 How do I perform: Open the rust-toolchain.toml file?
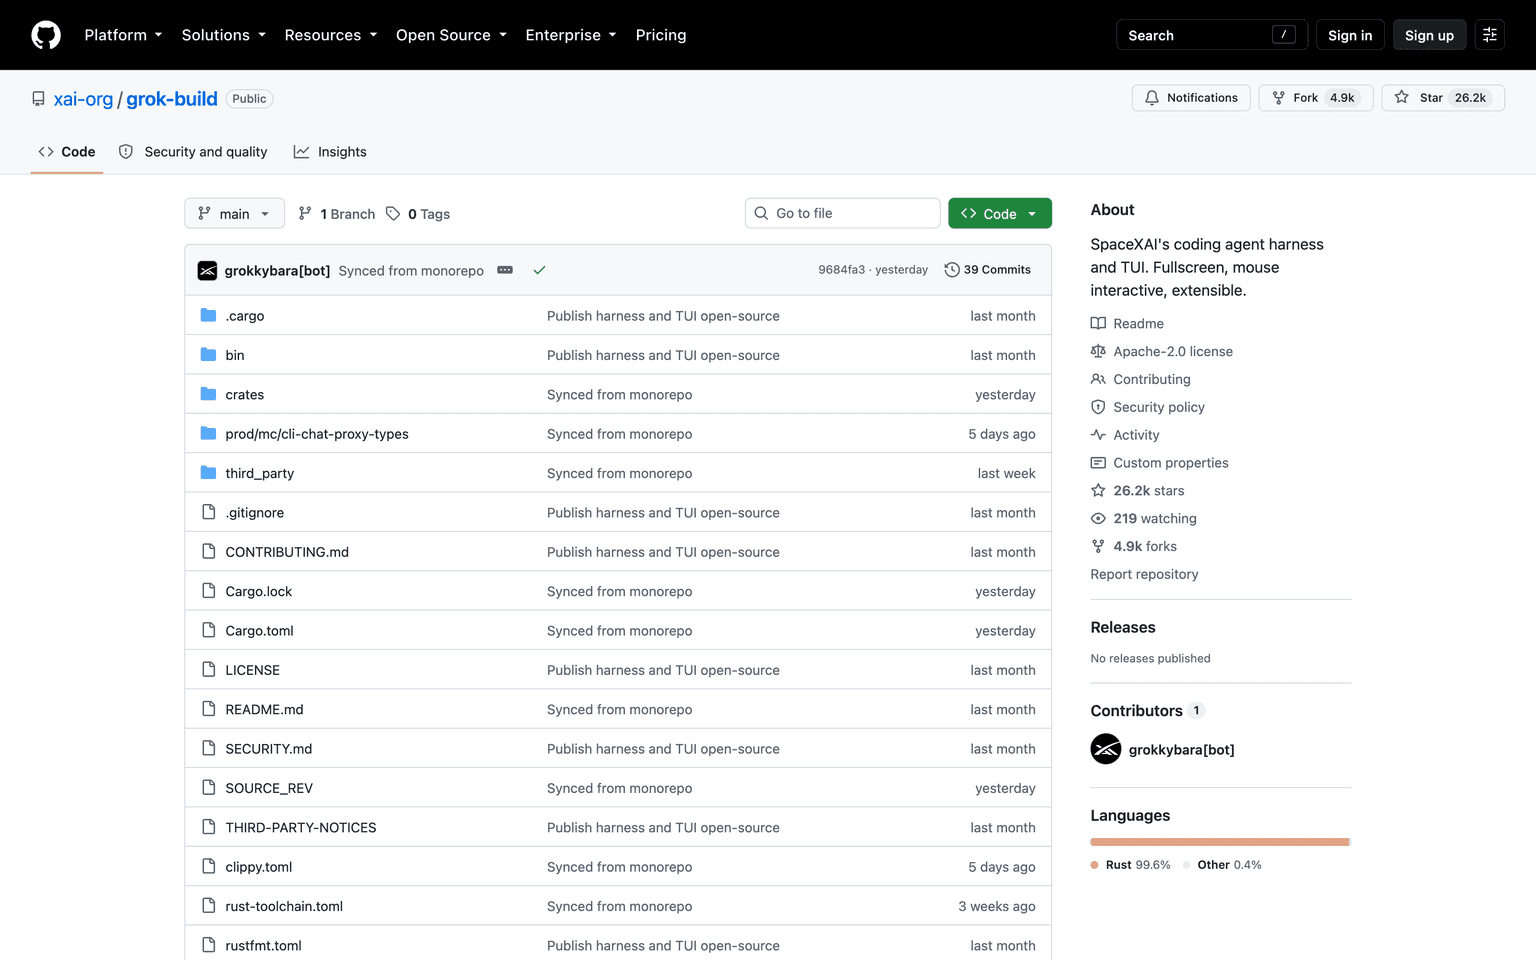click(284, 907)
